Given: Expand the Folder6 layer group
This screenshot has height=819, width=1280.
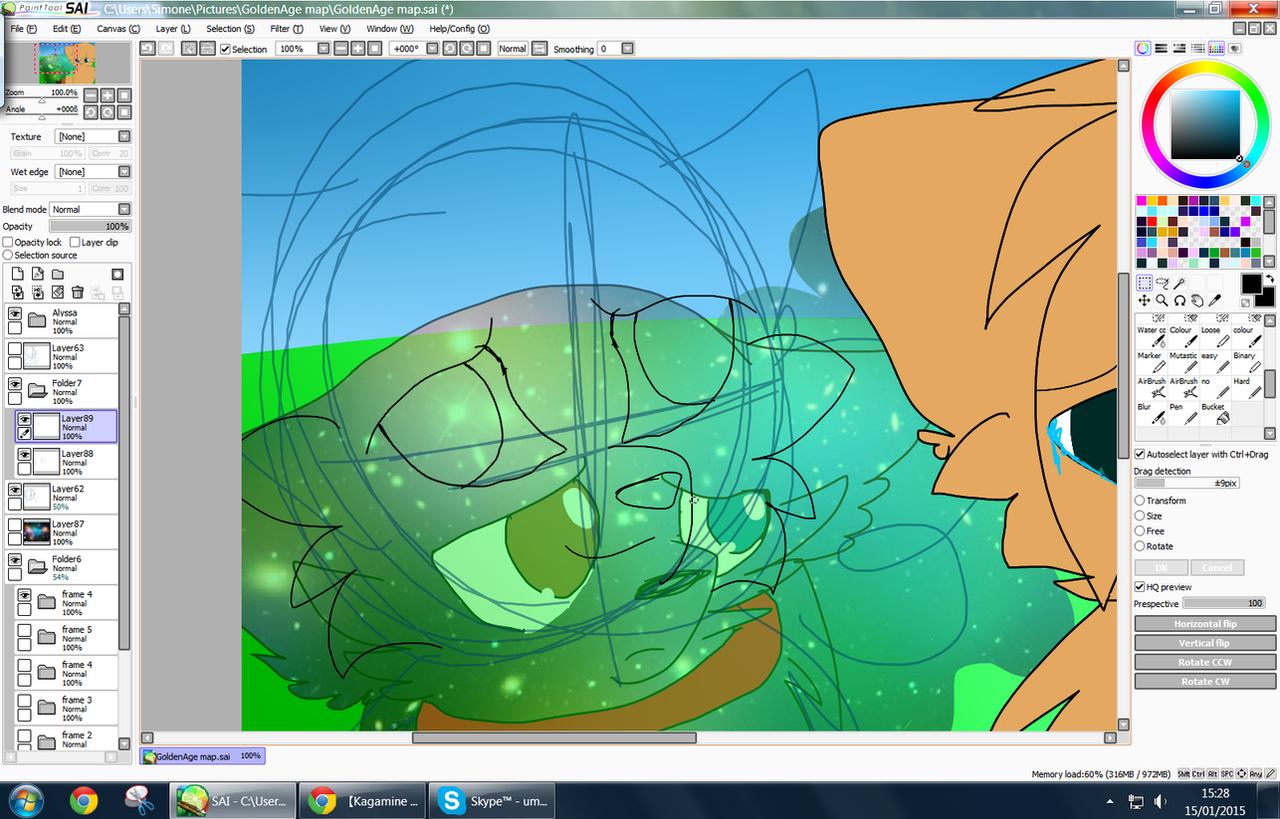Looking at the screenshot, I should click(38, 566).
